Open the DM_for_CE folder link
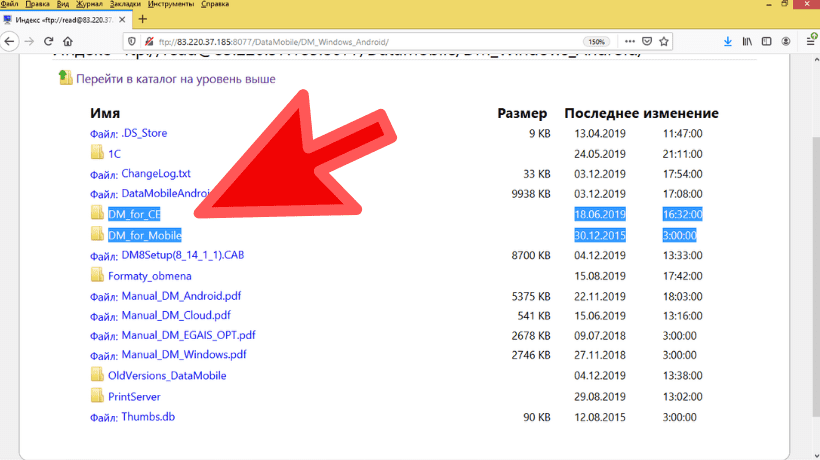The width and height of the screenshot is (820, 460). pyautogui.click(x=134, y=214)
